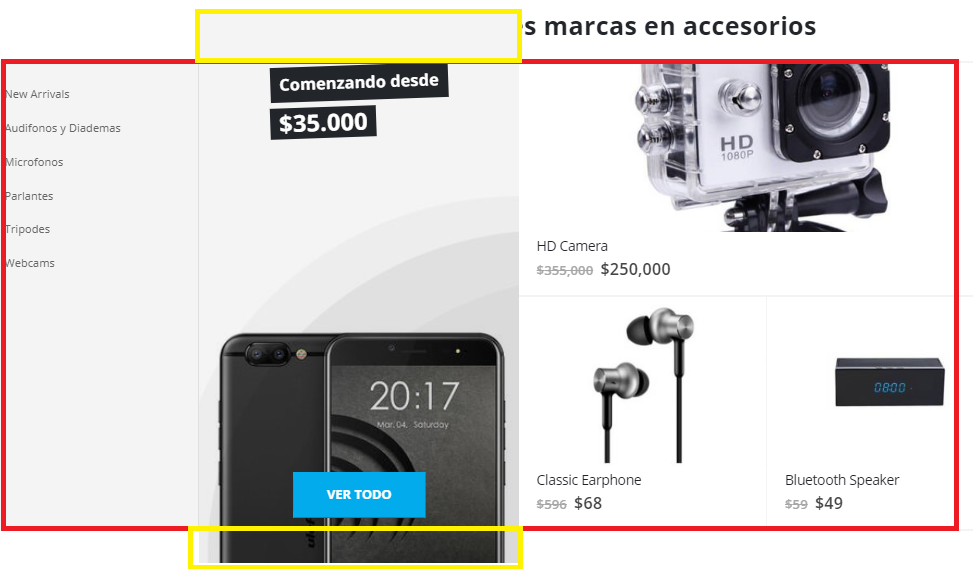Click the $49 speaker price
The height and width of the screenshot is (569, 973).
pos(828,503)
